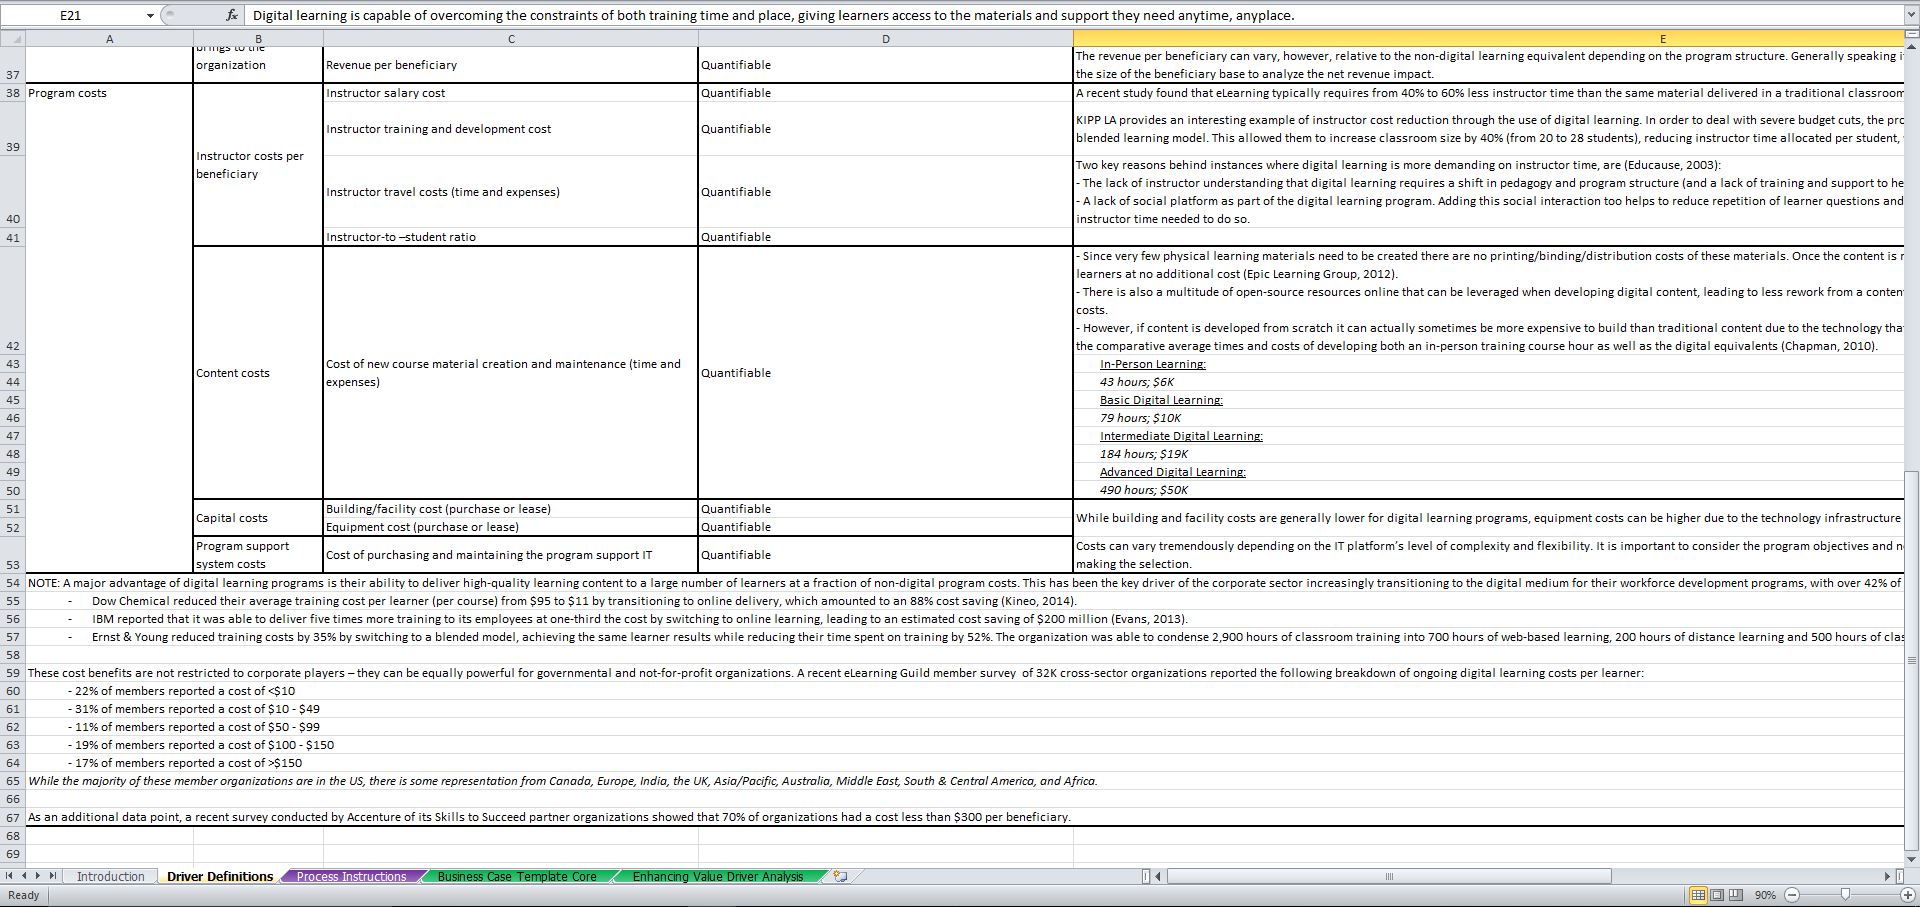
Task: Select the 'Revenue per beneficiary' cell
Action: [511, 65]
